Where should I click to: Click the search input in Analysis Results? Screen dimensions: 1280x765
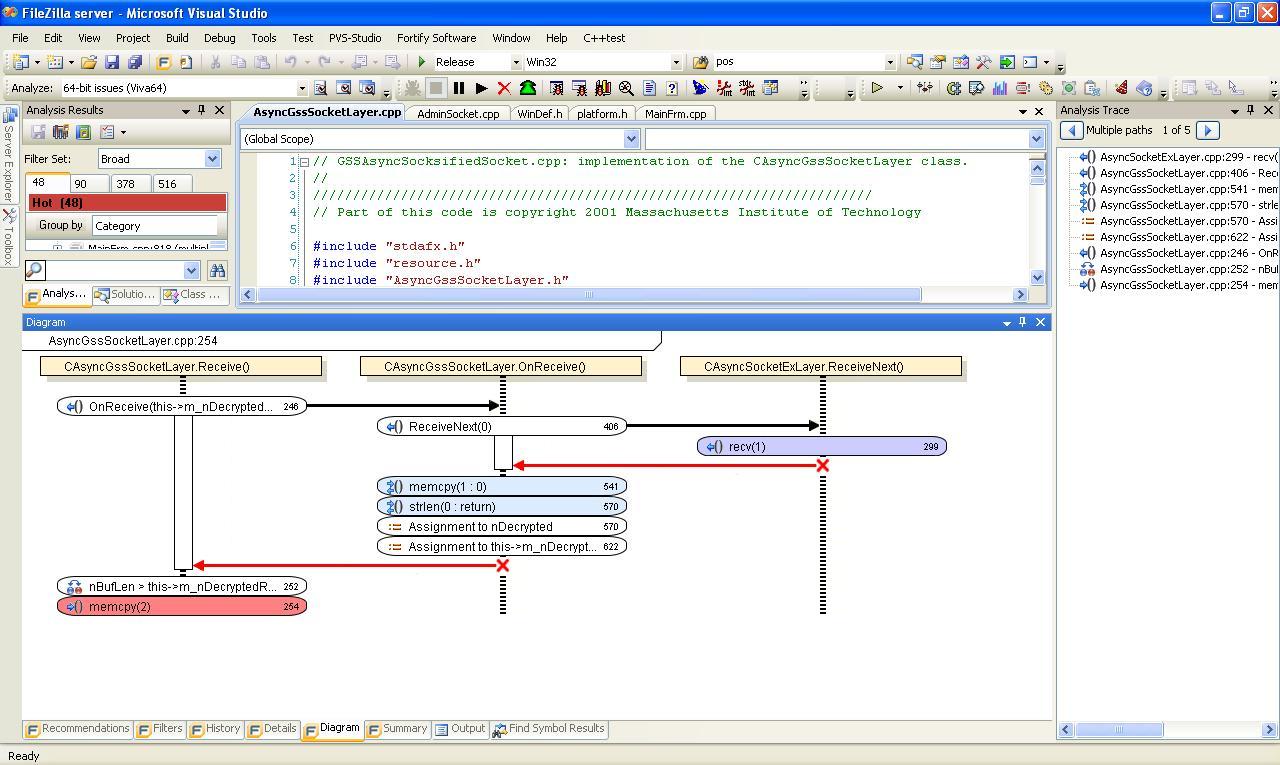(113, 270)
